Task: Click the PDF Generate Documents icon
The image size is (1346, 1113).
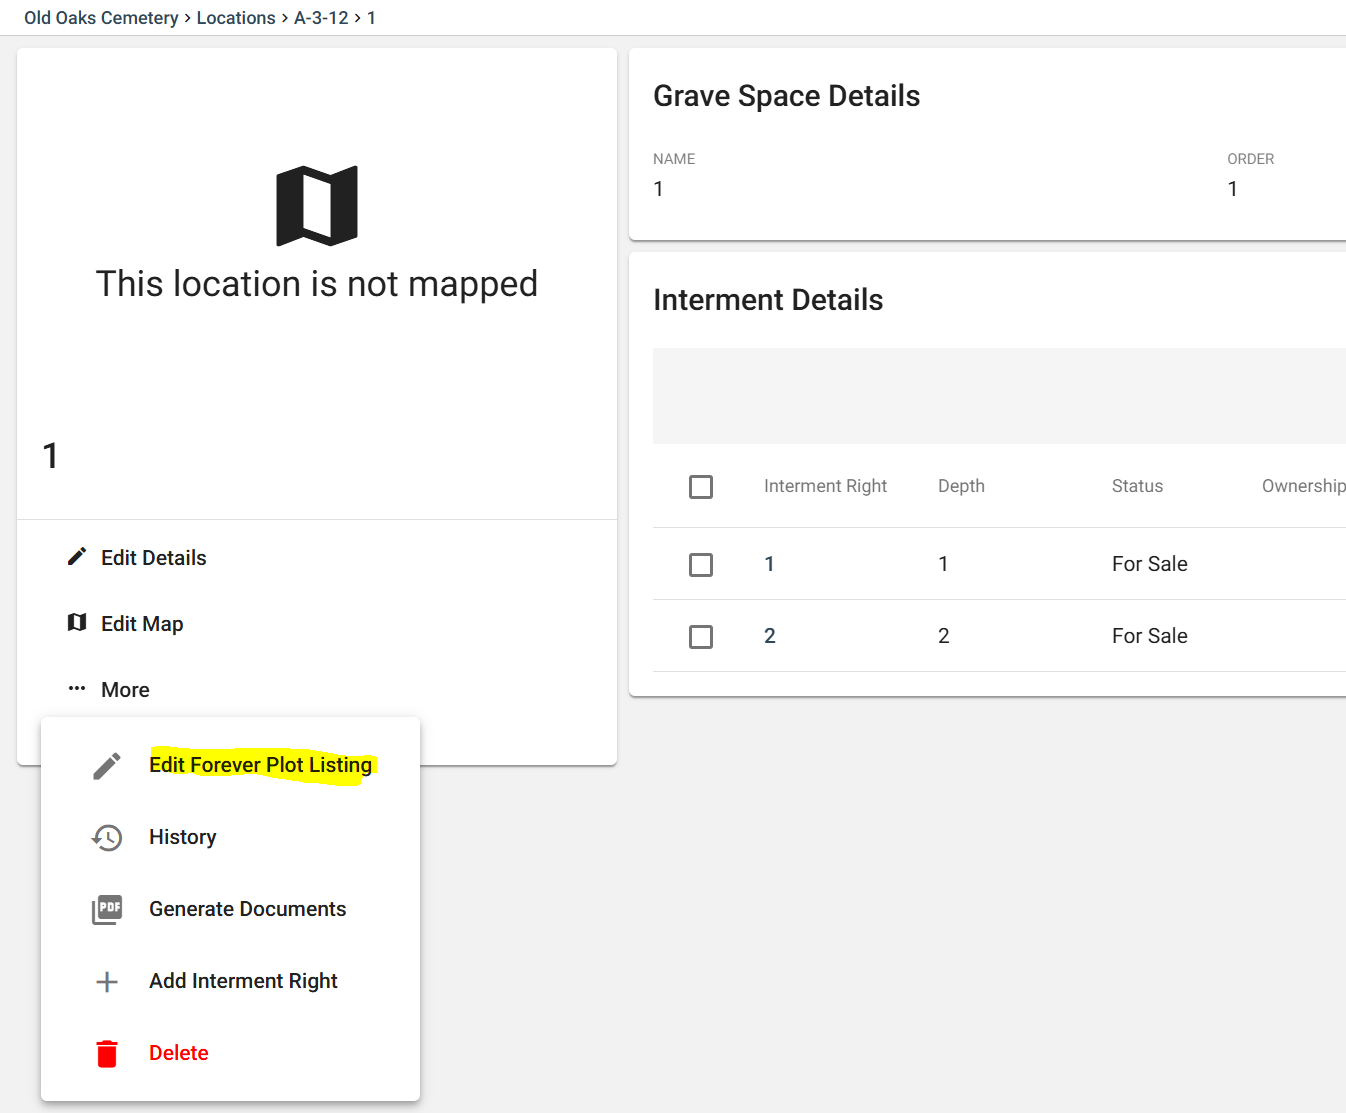Action: 107,910
